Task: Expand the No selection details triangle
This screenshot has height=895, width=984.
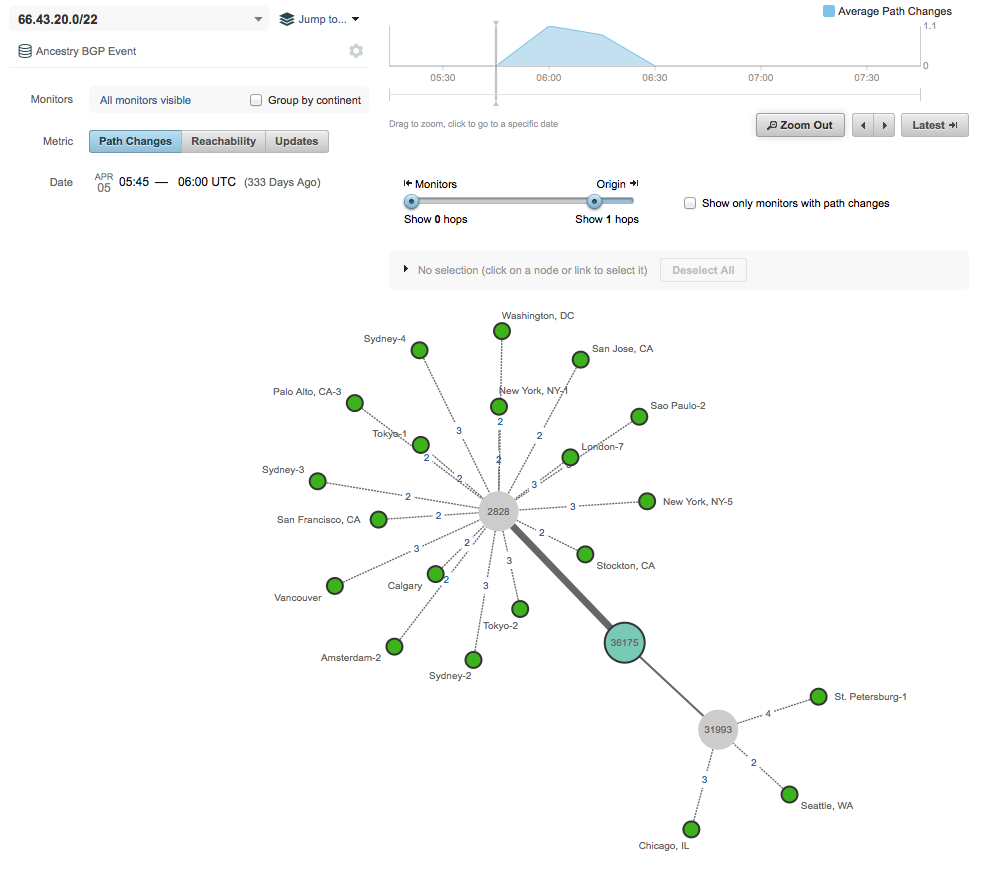Action: (x=406, y=270)
